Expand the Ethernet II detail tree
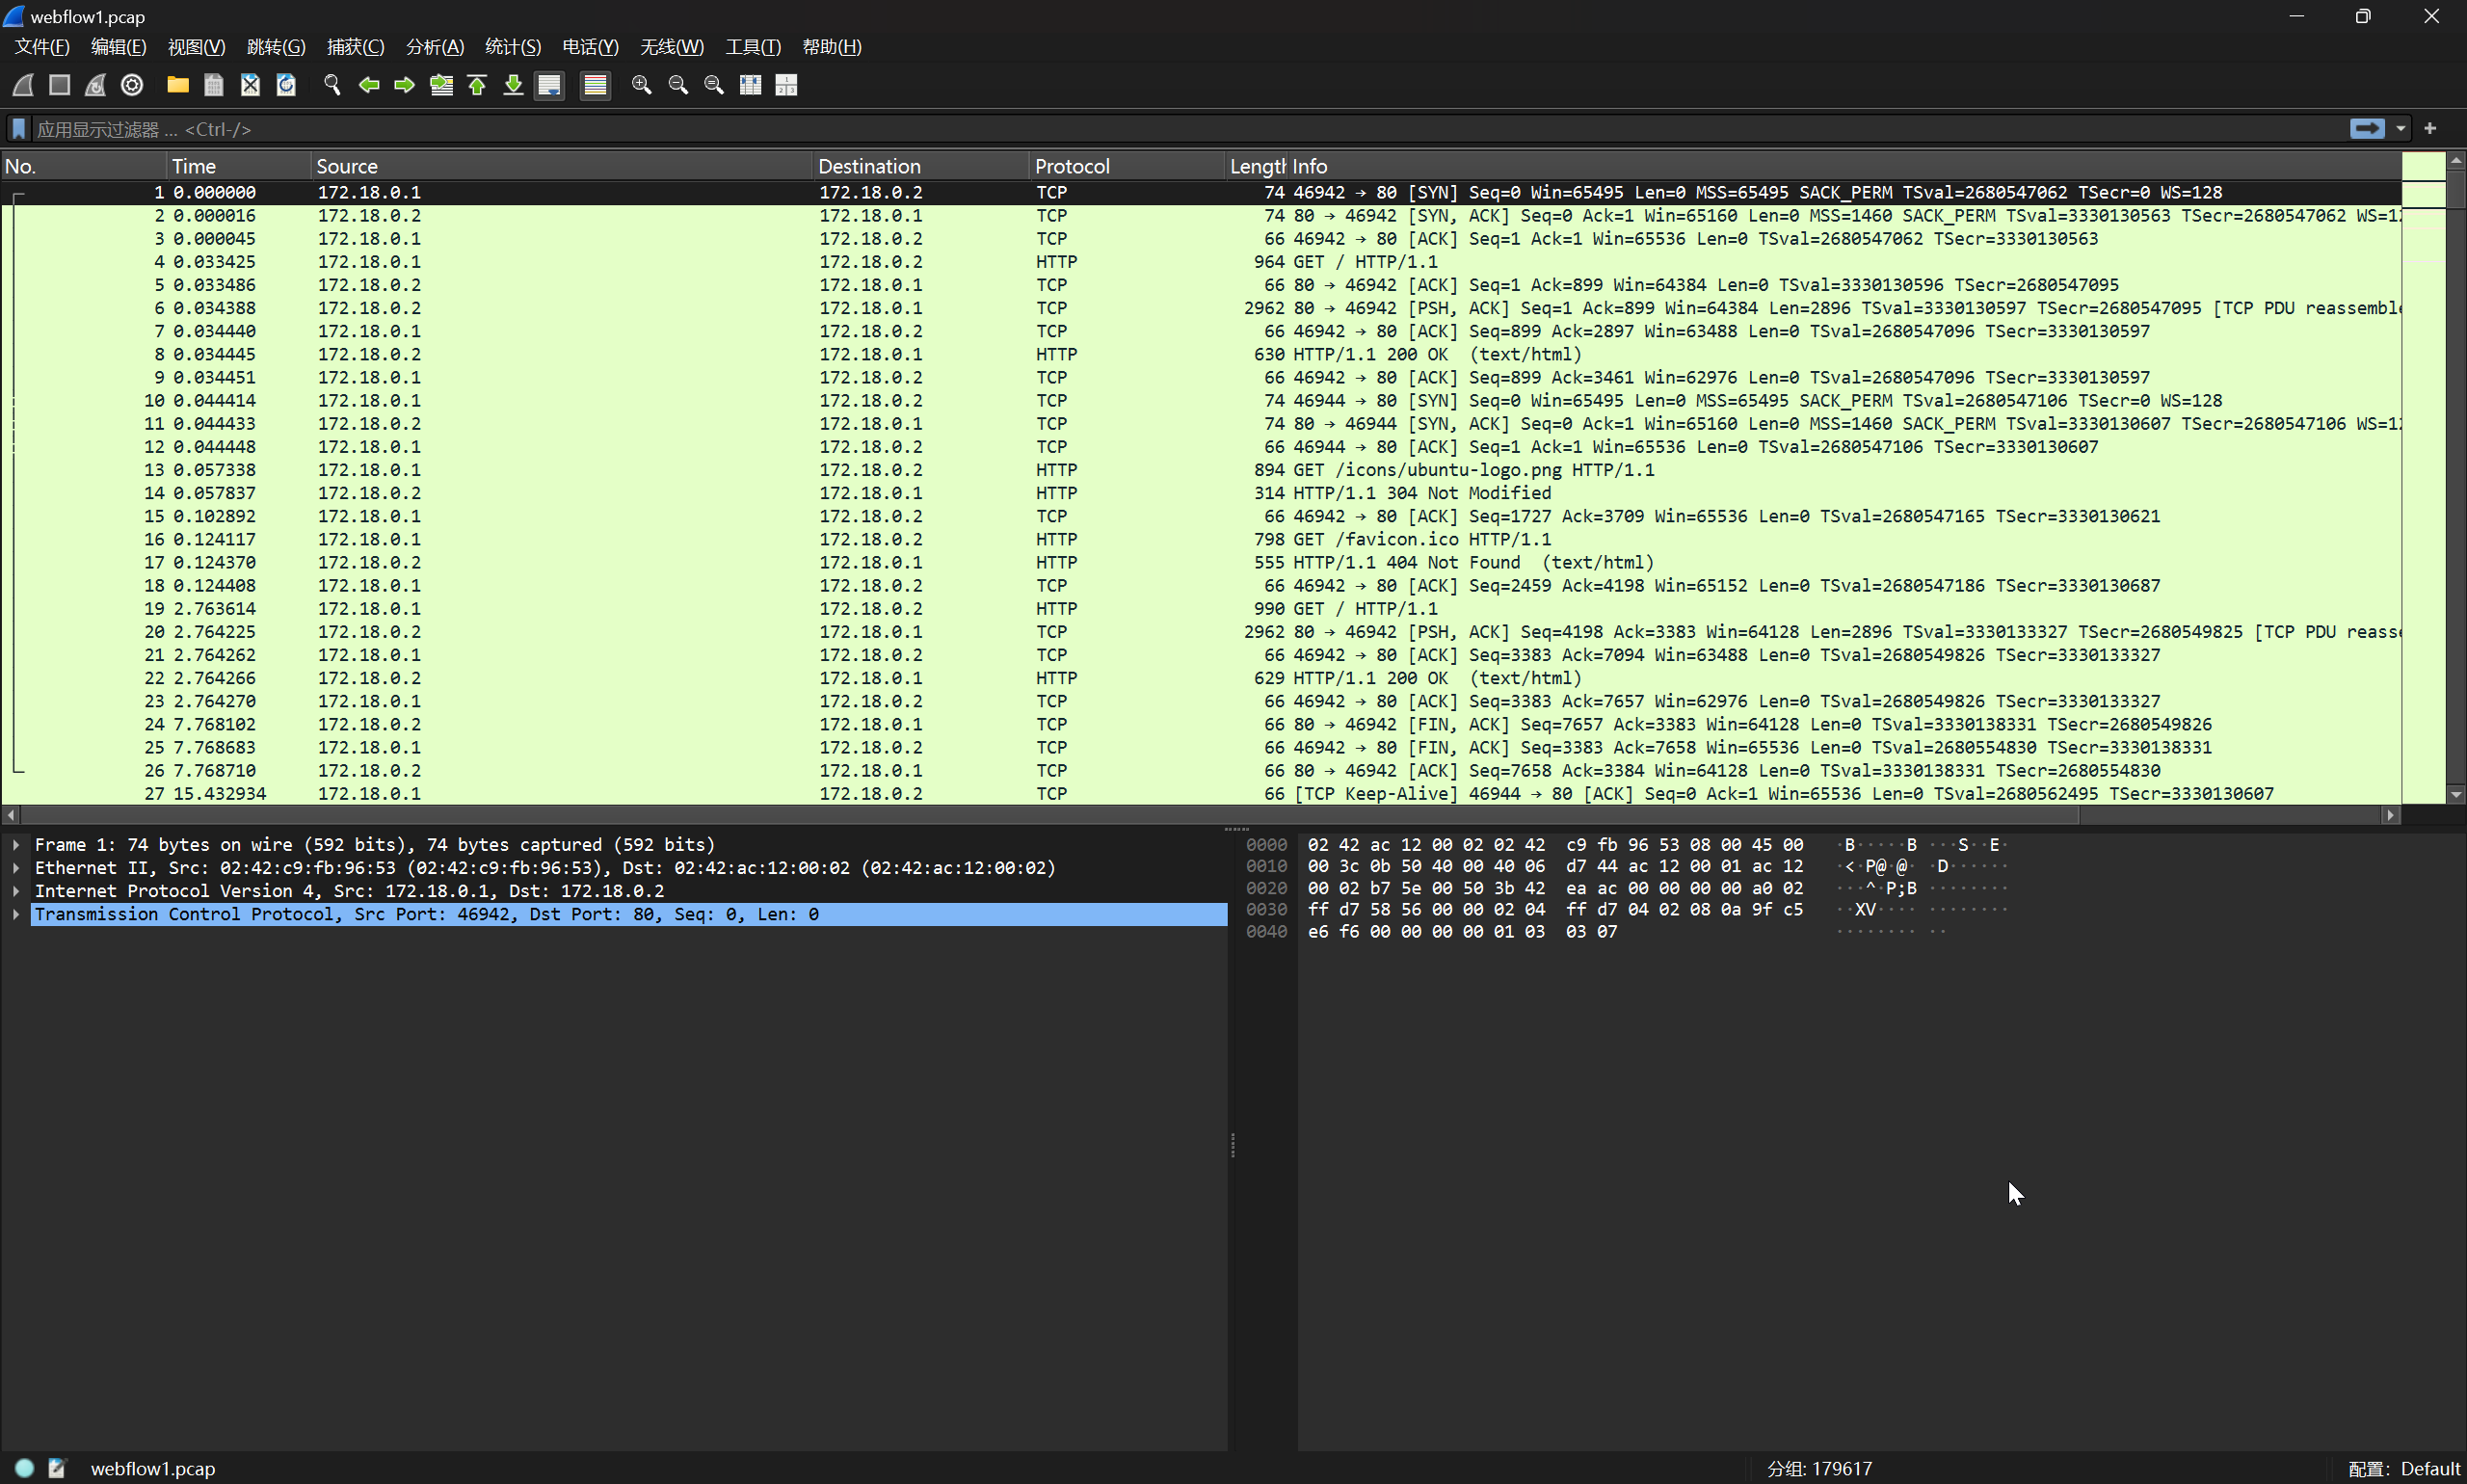Screen dimensions: 2467x1484 tap(16, 868)
